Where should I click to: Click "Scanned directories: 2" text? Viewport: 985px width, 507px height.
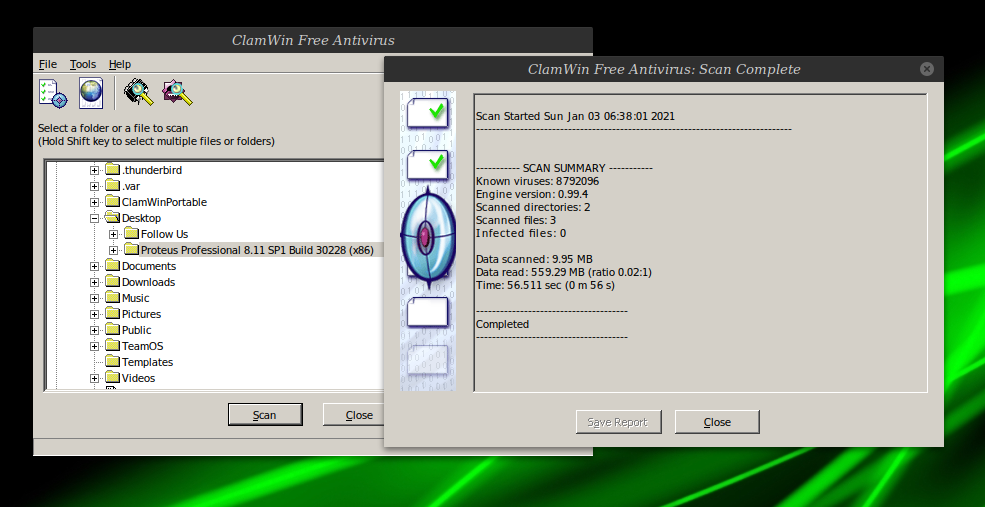[533, 207]
